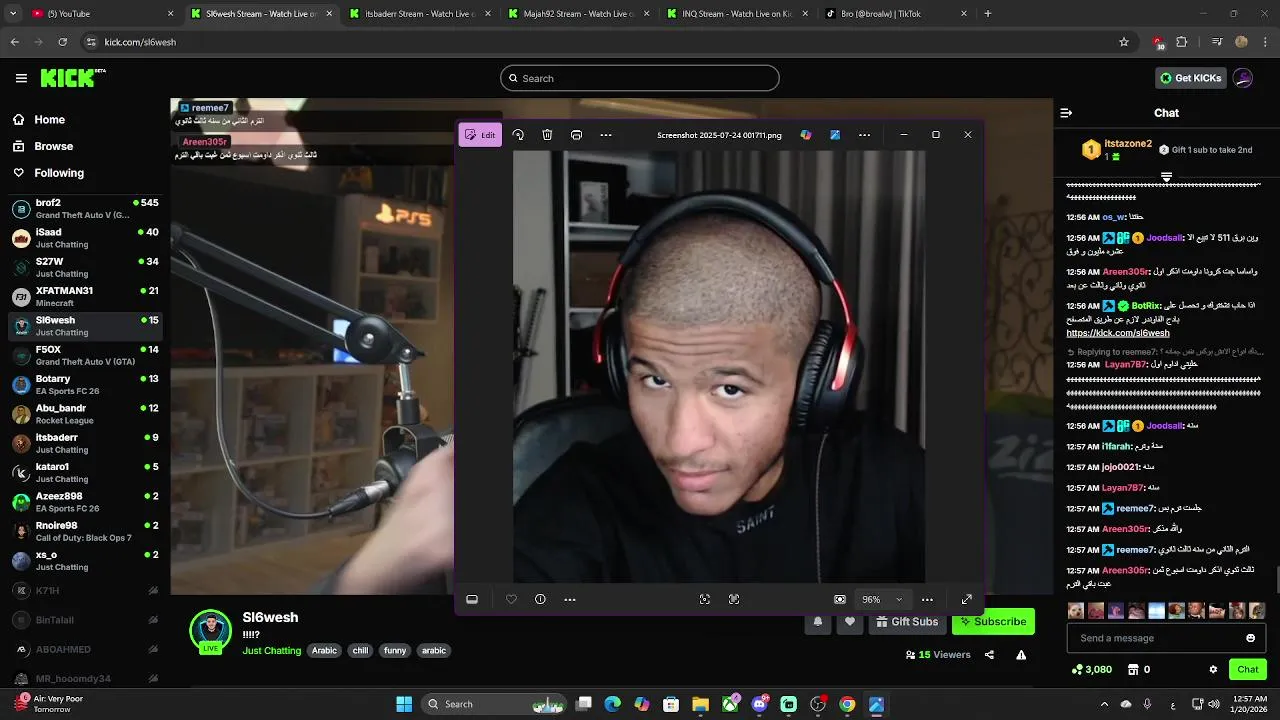The width and height of the screenshot is (1280, 720).
Task: Switch to TikTok Bro tab
Action: (895, 14)
